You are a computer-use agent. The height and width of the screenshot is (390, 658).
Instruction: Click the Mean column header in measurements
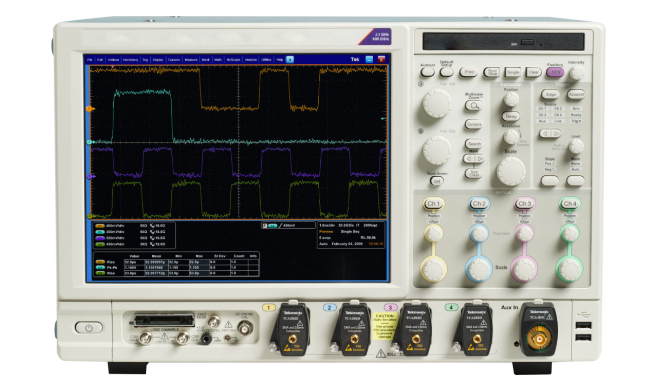pos(156,256)
